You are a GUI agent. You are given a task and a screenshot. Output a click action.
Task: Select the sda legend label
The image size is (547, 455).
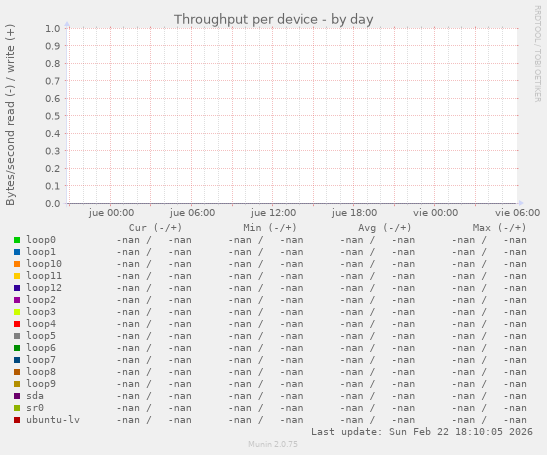click(35, 396)
